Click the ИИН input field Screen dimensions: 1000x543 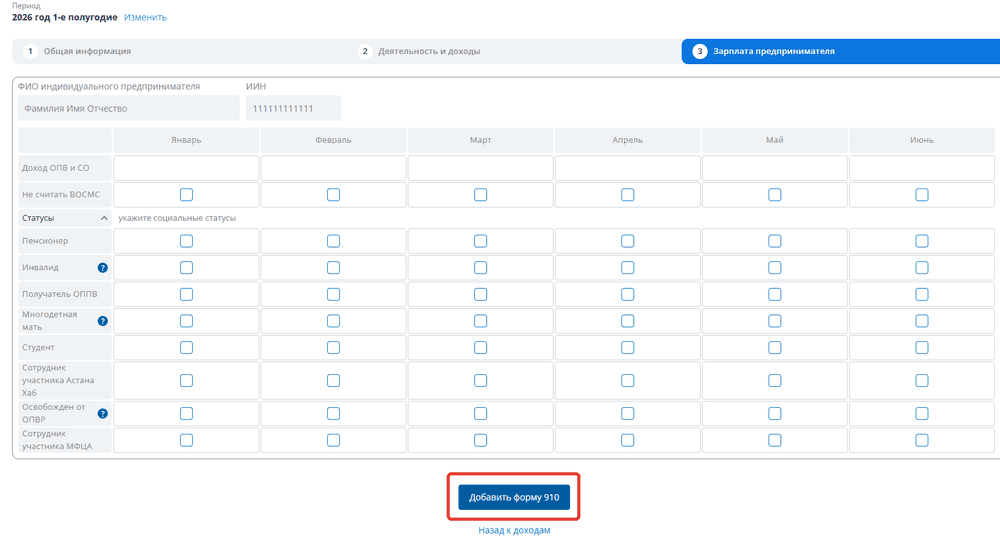(293, 108)
